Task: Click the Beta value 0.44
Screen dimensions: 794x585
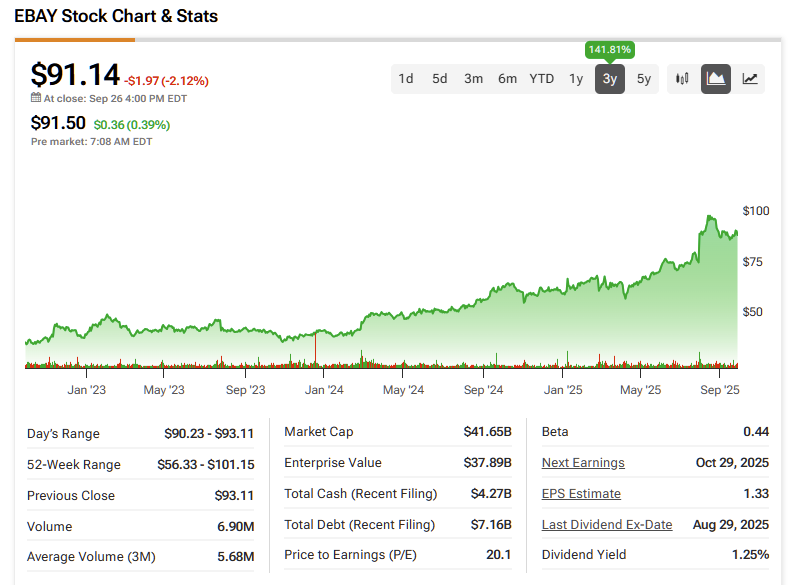Action: [x=756, y=432]
